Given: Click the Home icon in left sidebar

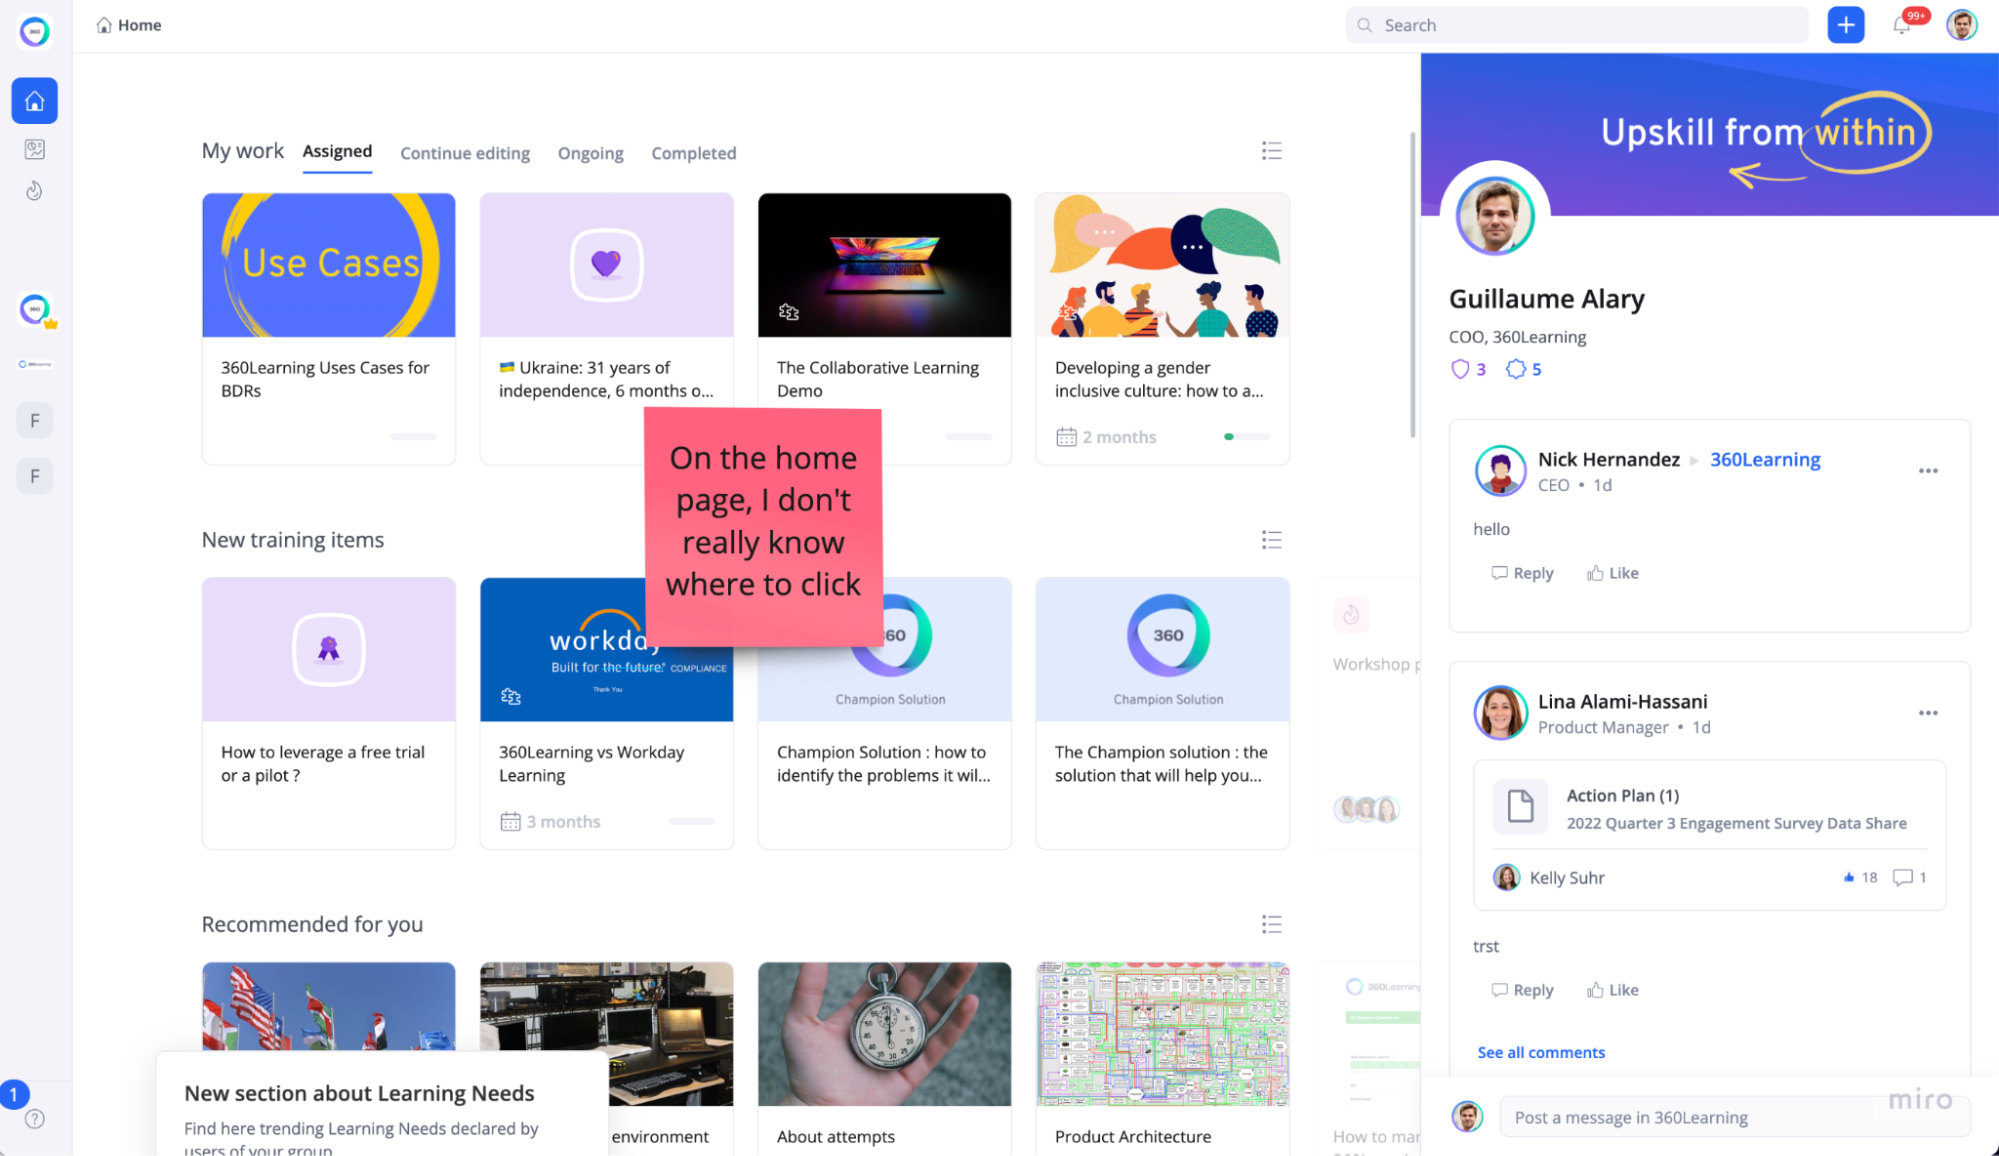Looking at the screenshot, I should point(34,101).
